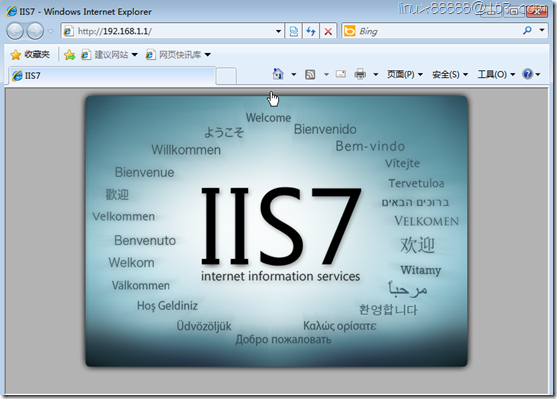This screenshot has width=557, height=399.
Task: Open a new blank tab
Action: (226, 76)
